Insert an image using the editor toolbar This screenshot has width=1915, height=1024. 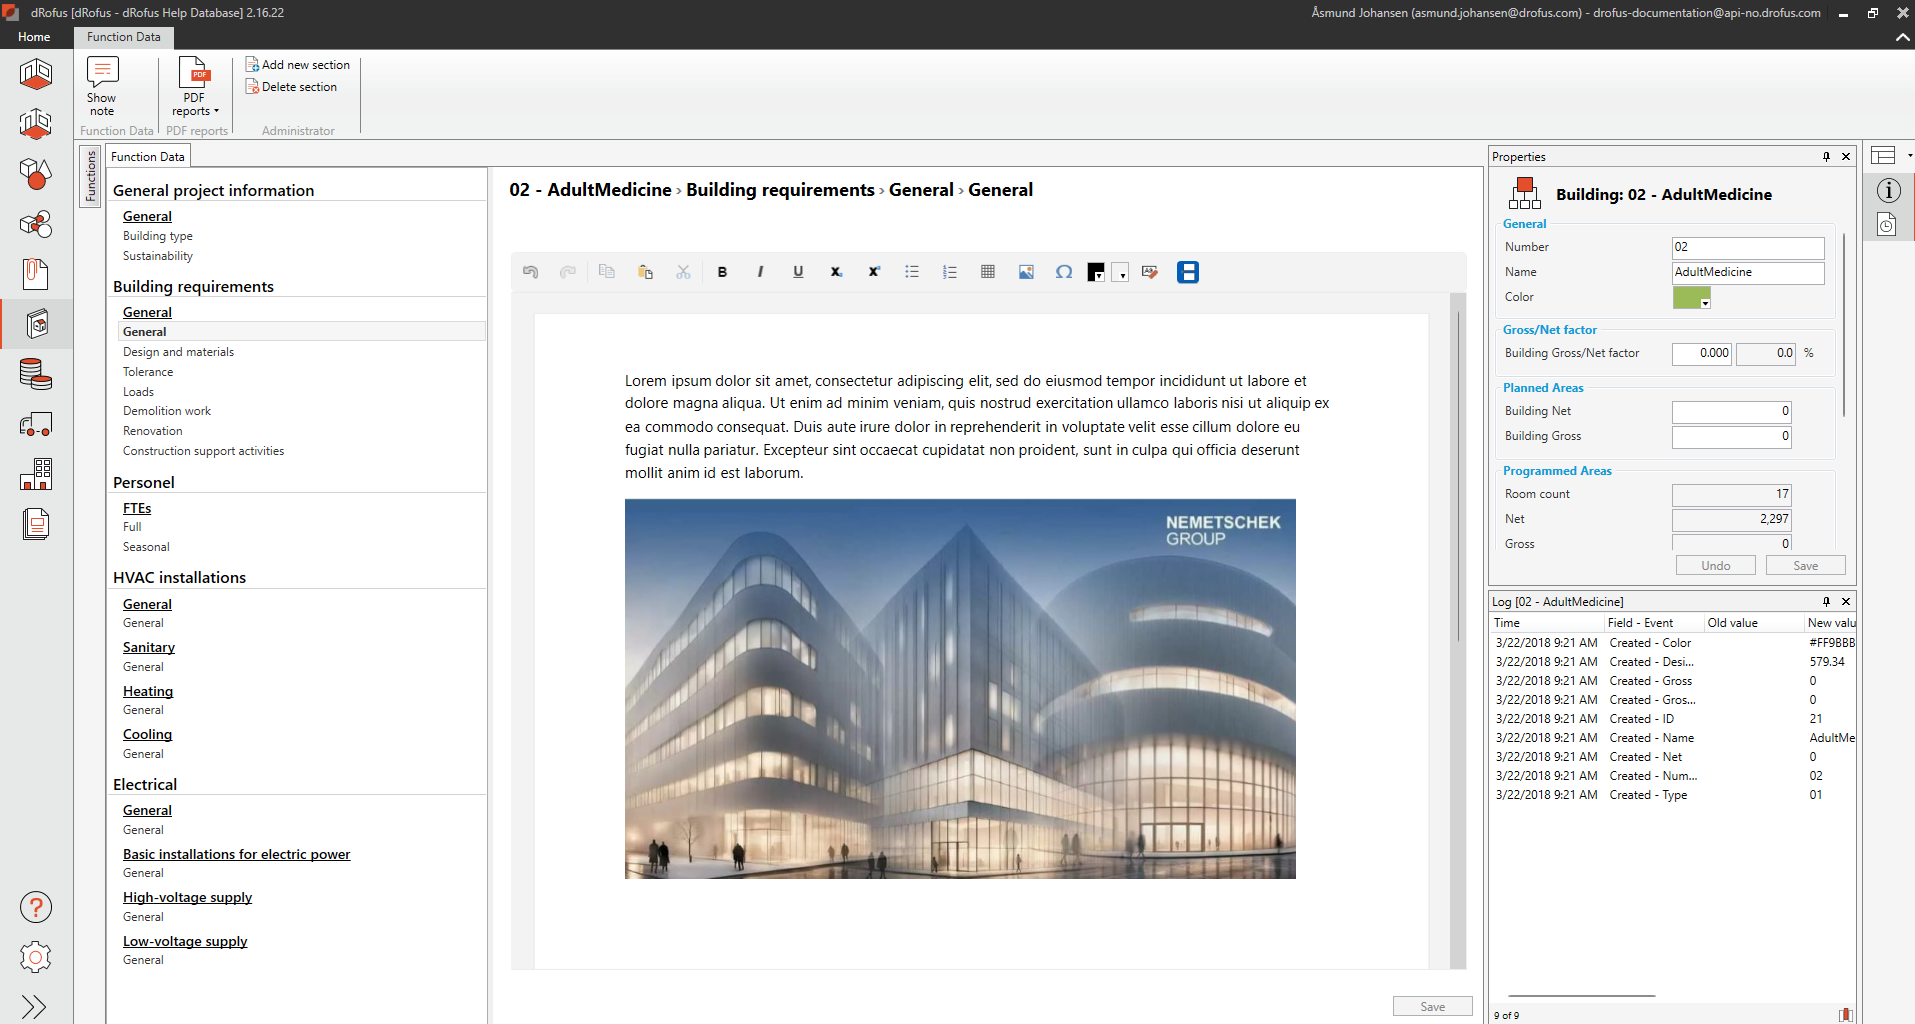(1026, 272)
